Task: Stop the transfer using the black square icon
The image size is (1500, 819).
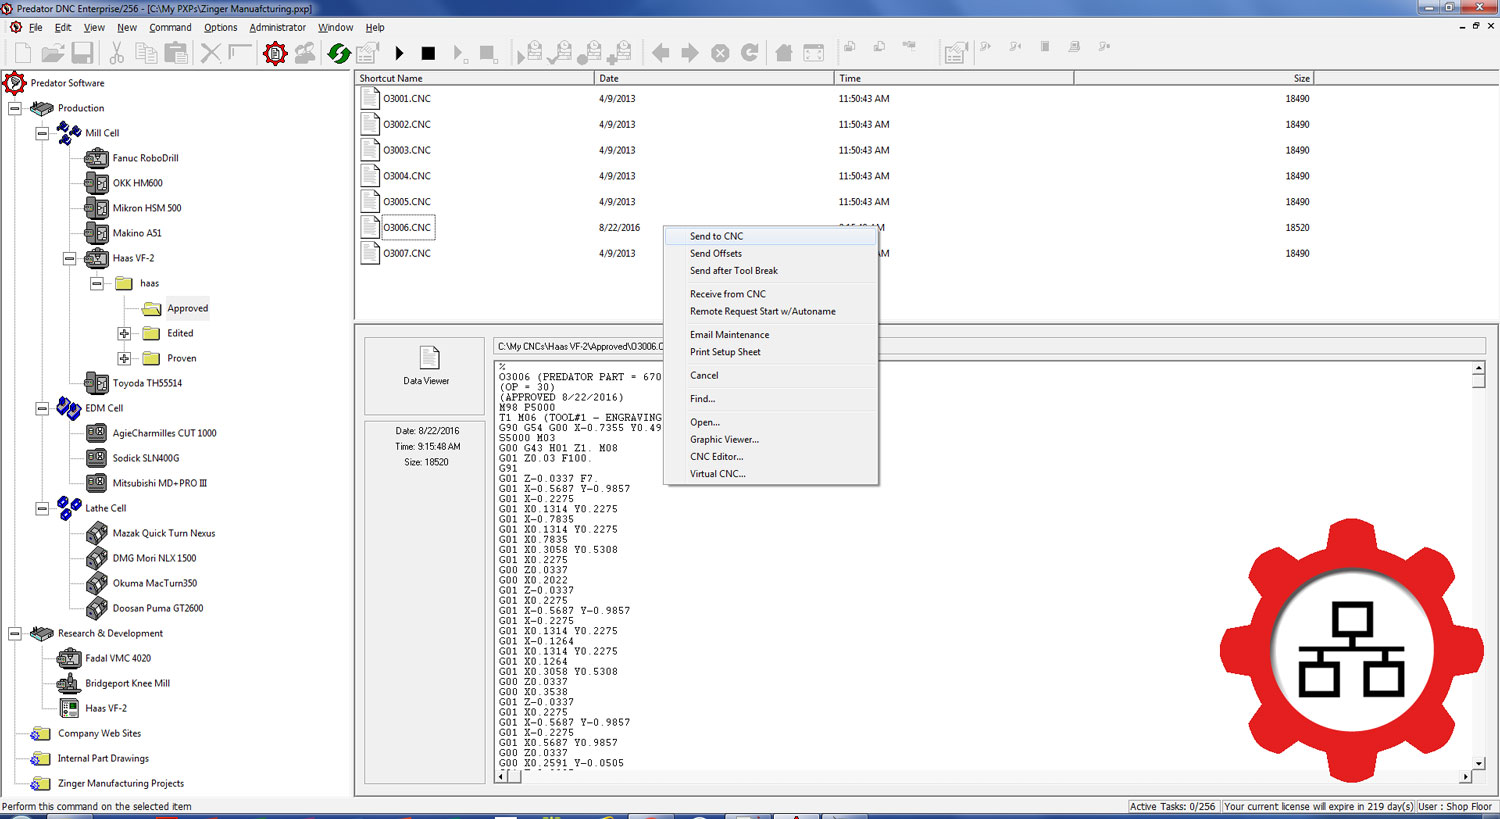Action: coord(430,53)
